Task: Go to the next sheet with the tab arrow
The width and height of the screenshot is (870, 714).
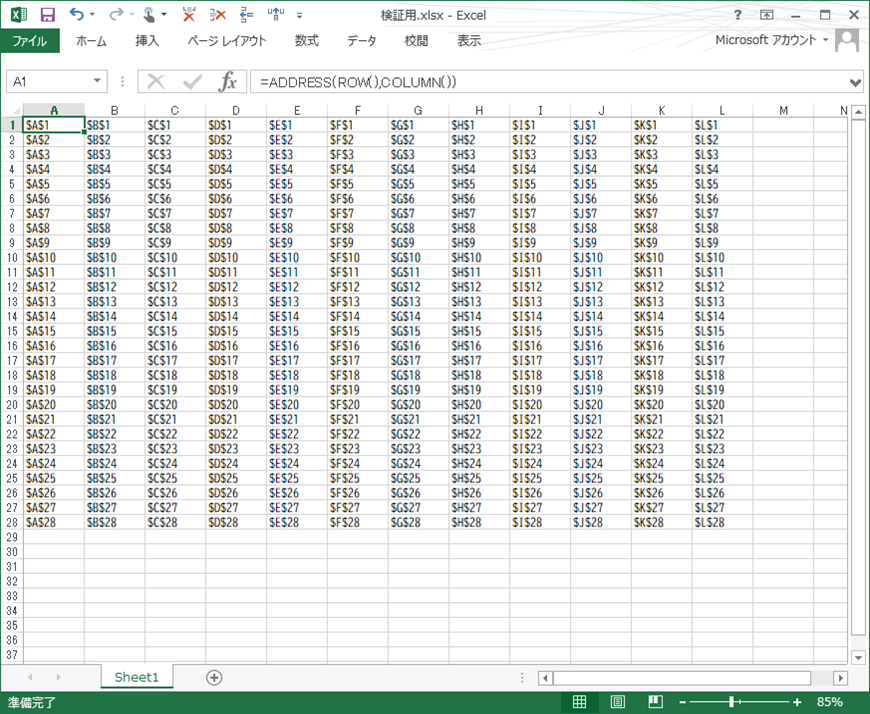Action: (x=58, y=677)
